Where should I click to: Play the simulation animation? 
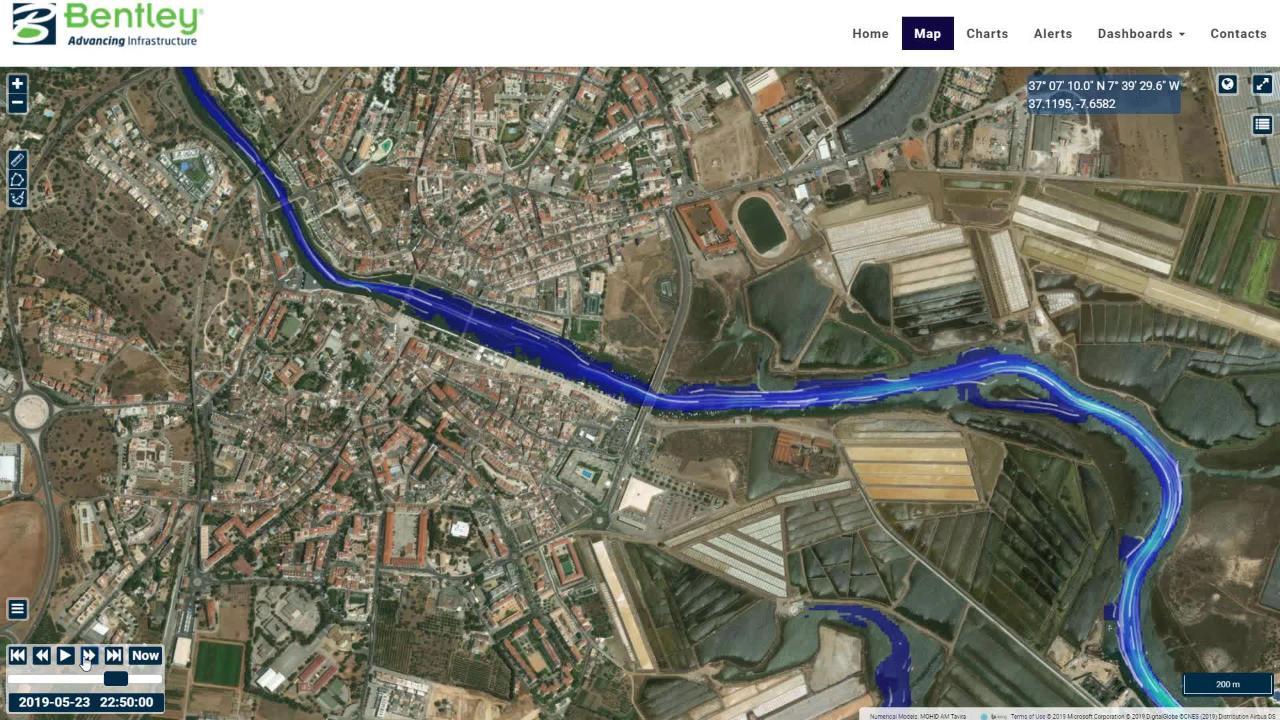coord(65,656)
